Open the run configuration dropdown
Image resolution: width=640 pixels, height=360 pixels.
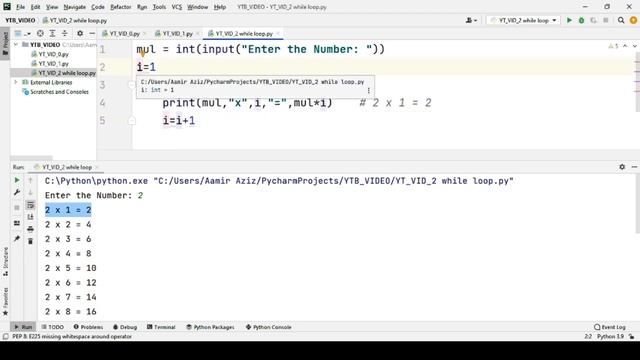(x=523, y=20)
